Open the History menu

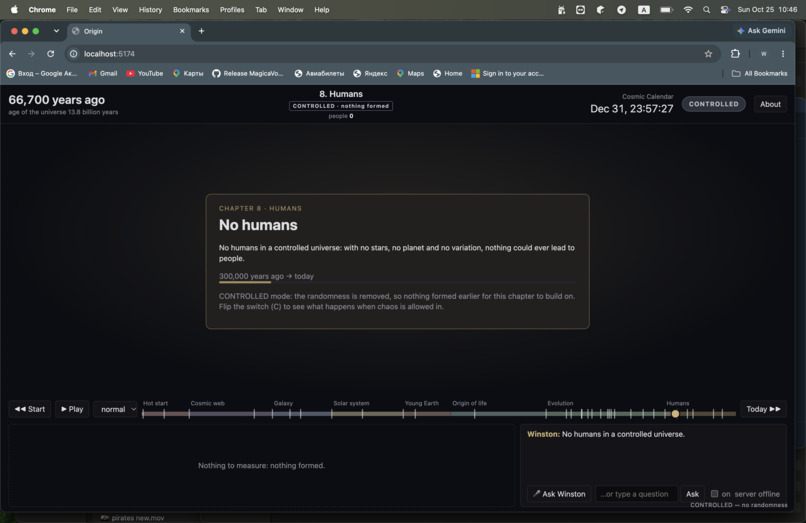pyautogui.click(x=150, y=10)
